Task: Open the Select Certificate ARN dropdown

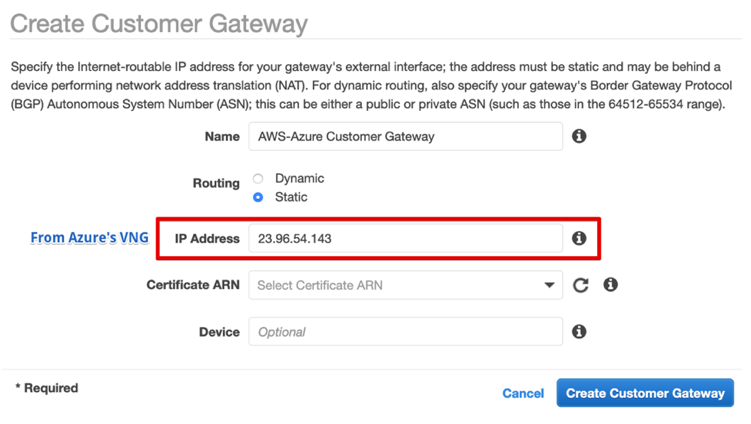Action: click(405, 285)
